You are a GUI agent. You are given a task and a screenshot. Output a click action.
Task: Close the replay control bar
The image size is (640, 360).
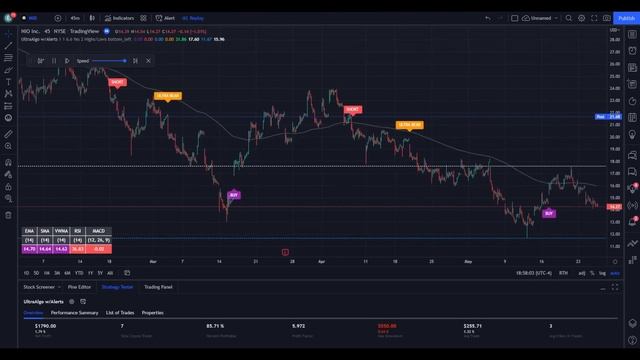149,61
